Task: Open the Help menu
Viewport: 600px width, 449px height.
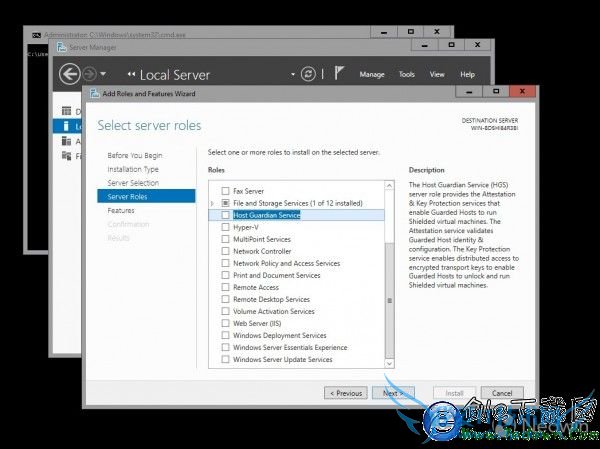Action: click(x=467, y=75)
